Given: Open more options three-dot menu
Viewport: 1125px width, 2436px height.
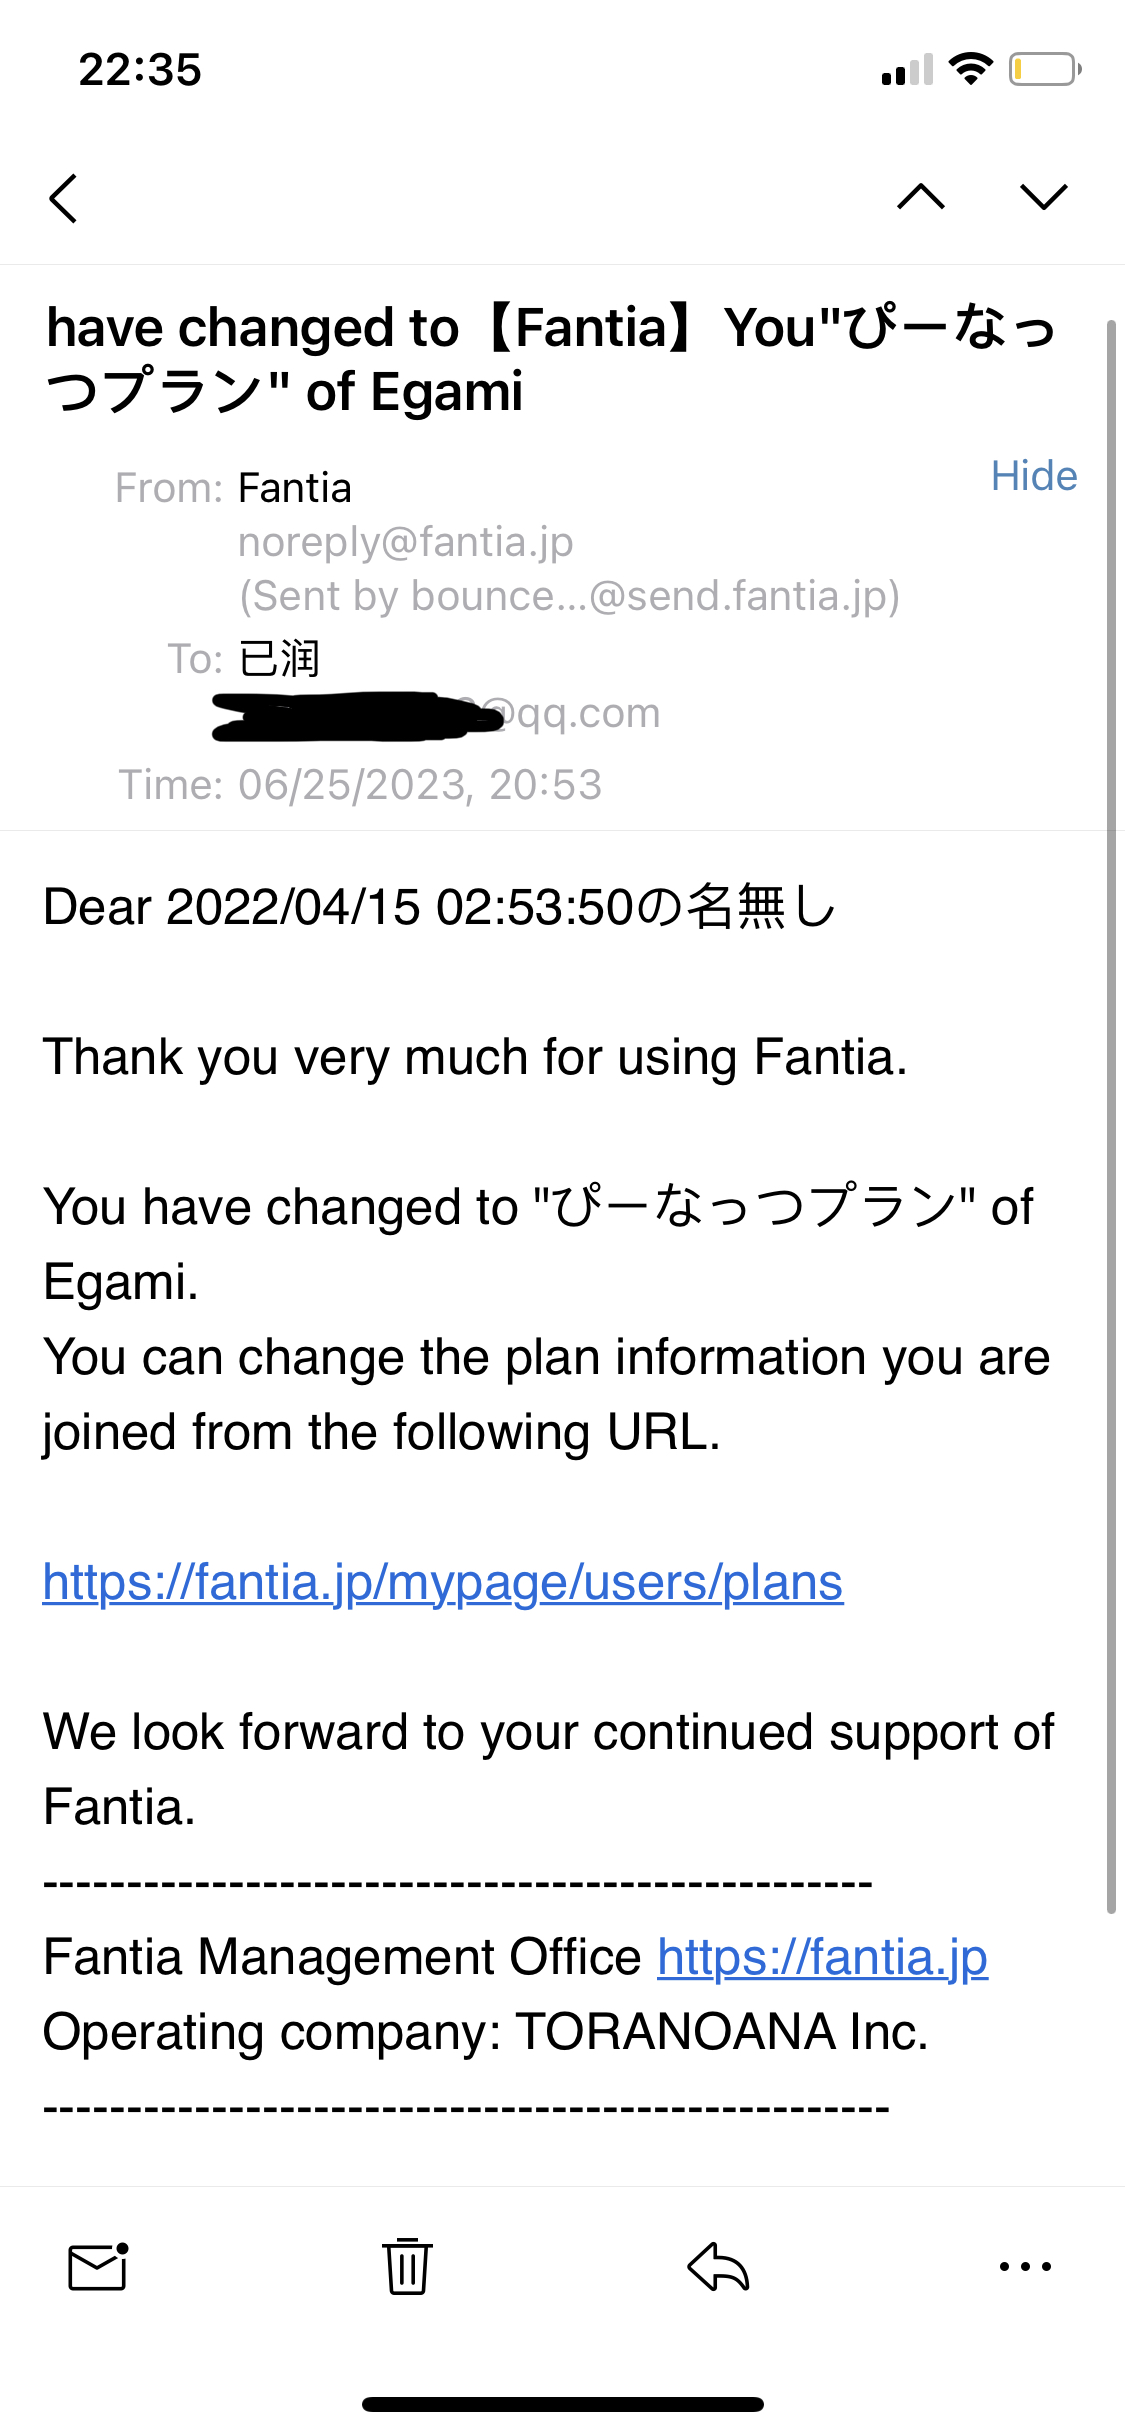Looking at the screenshot, I should point(1026,2266).
